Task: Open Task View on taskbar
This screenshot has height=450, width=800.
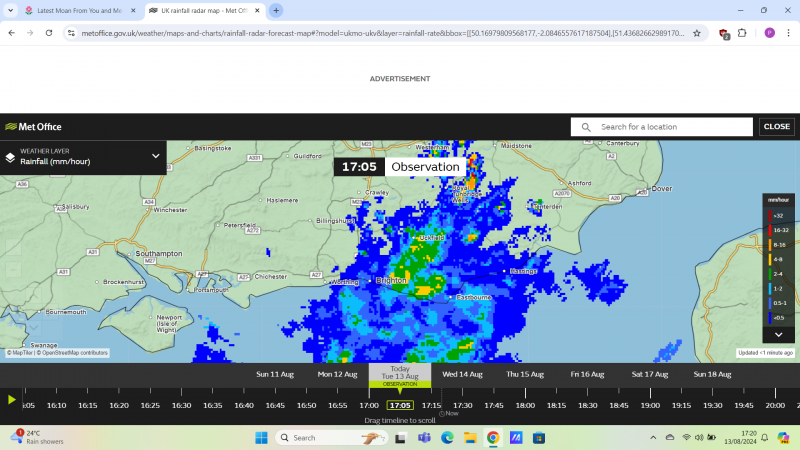Action: 401,438
